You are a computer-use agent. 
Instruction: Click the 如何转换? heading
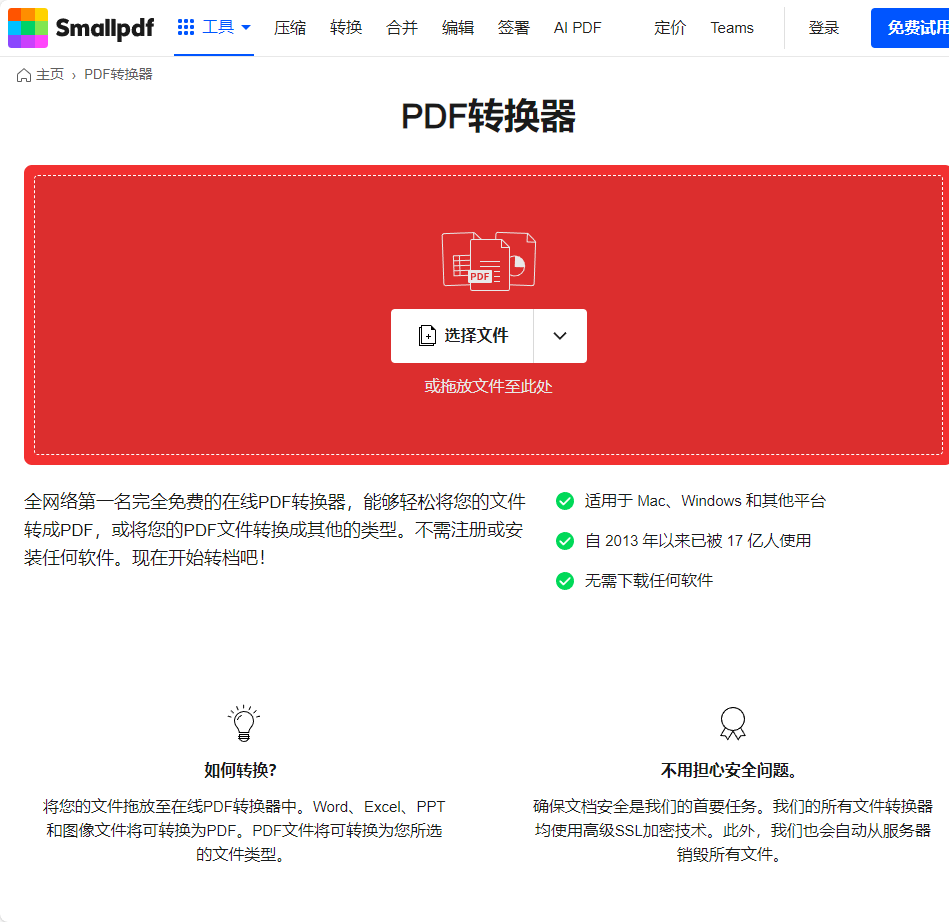coord(240,770)
